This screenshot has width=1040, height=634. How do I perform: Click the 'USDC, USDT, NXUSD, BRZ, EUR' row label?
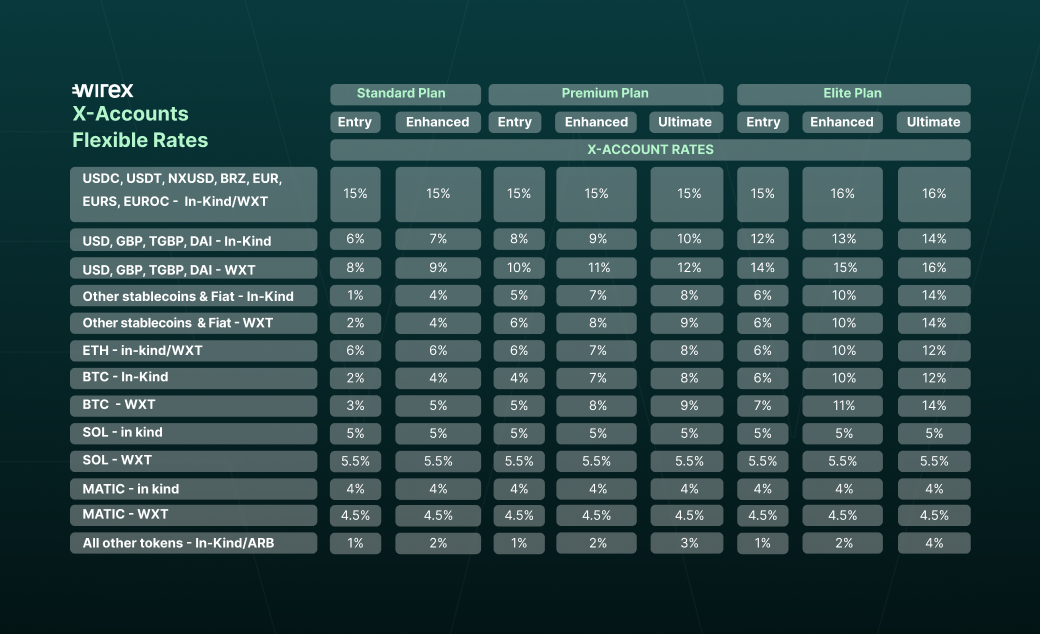[194, 194]
